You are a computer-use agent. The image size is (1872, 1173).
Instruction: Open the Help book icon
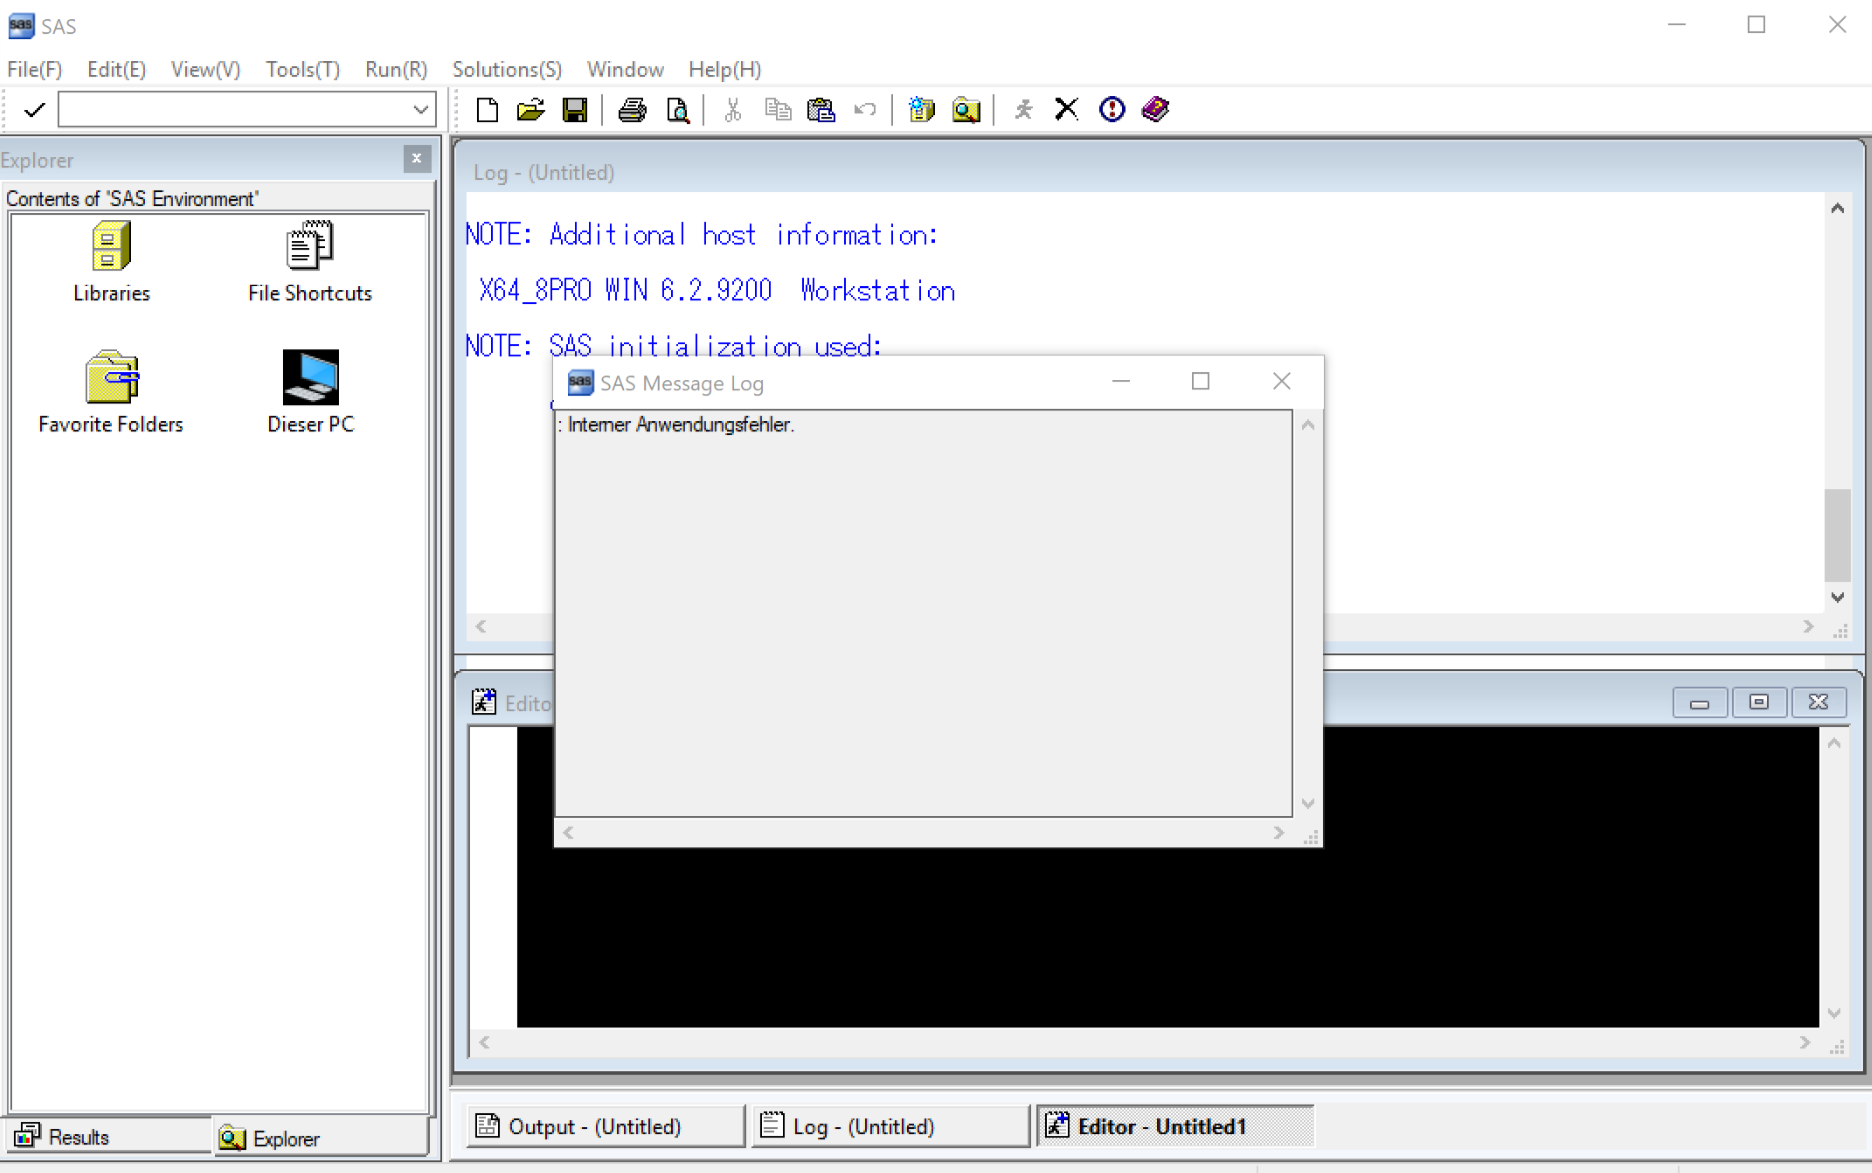coord(1156,110)
